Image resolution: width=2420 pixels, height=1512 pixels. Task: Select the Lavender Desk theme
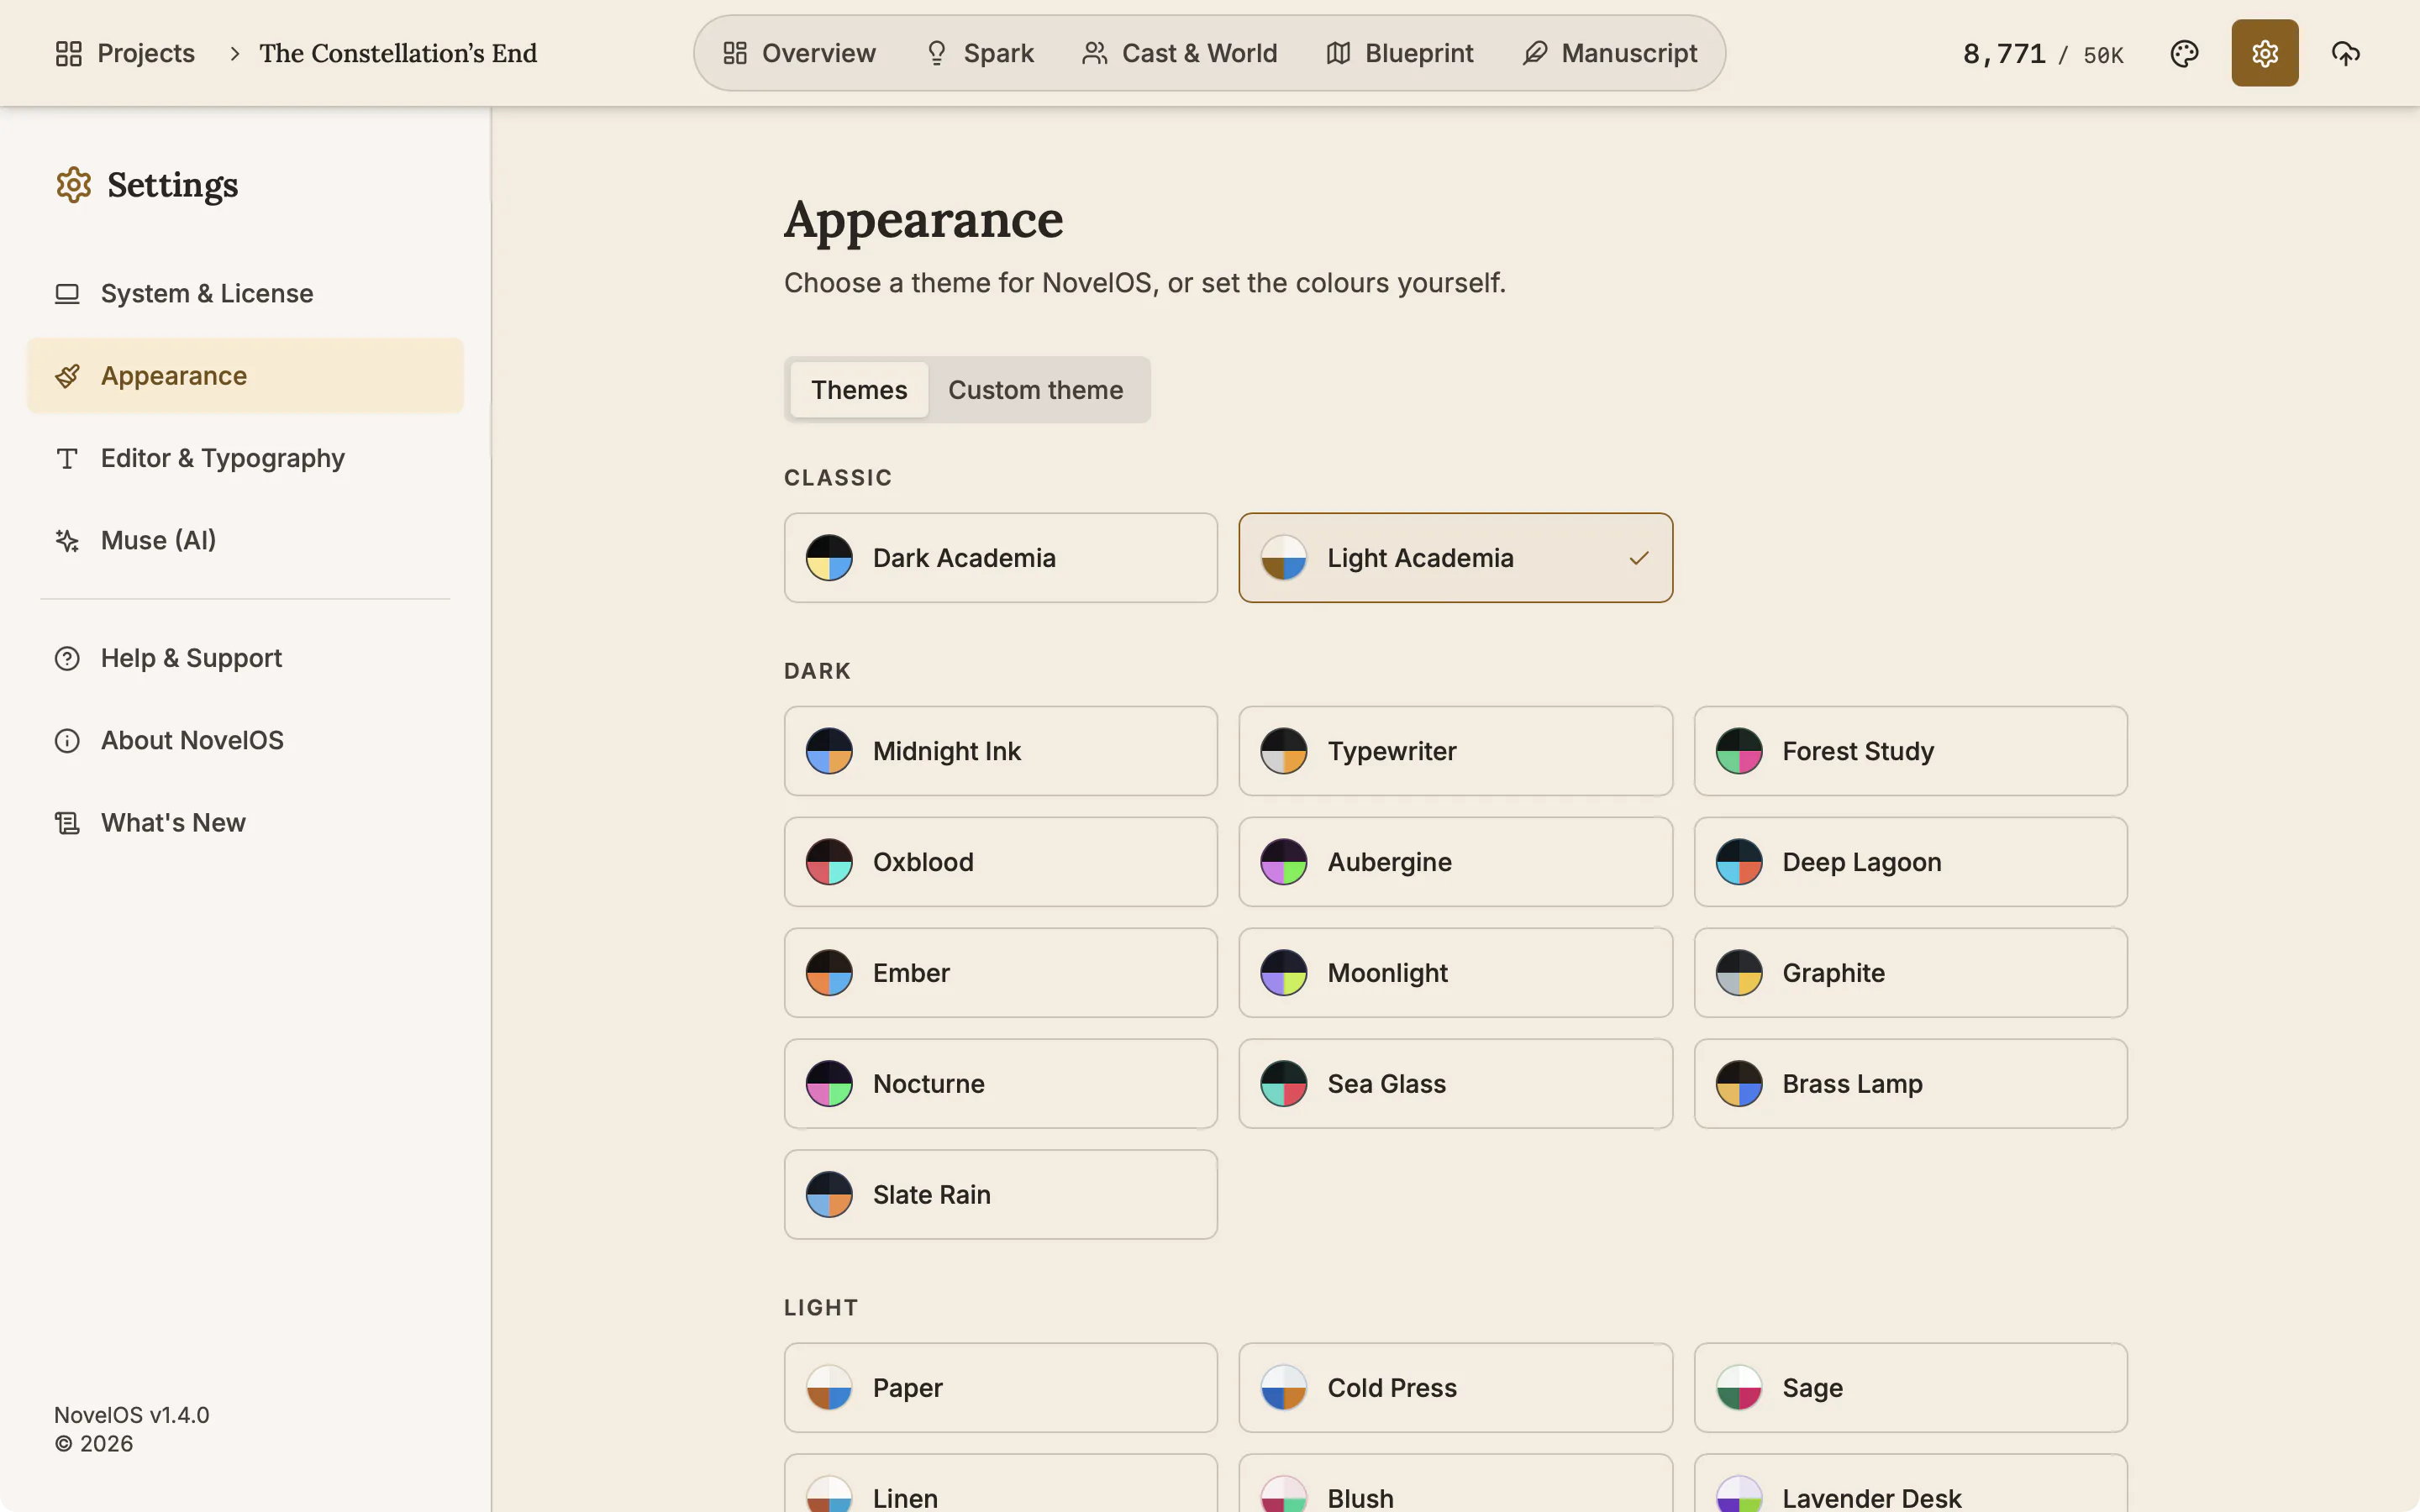(x=1910, y=1484)
